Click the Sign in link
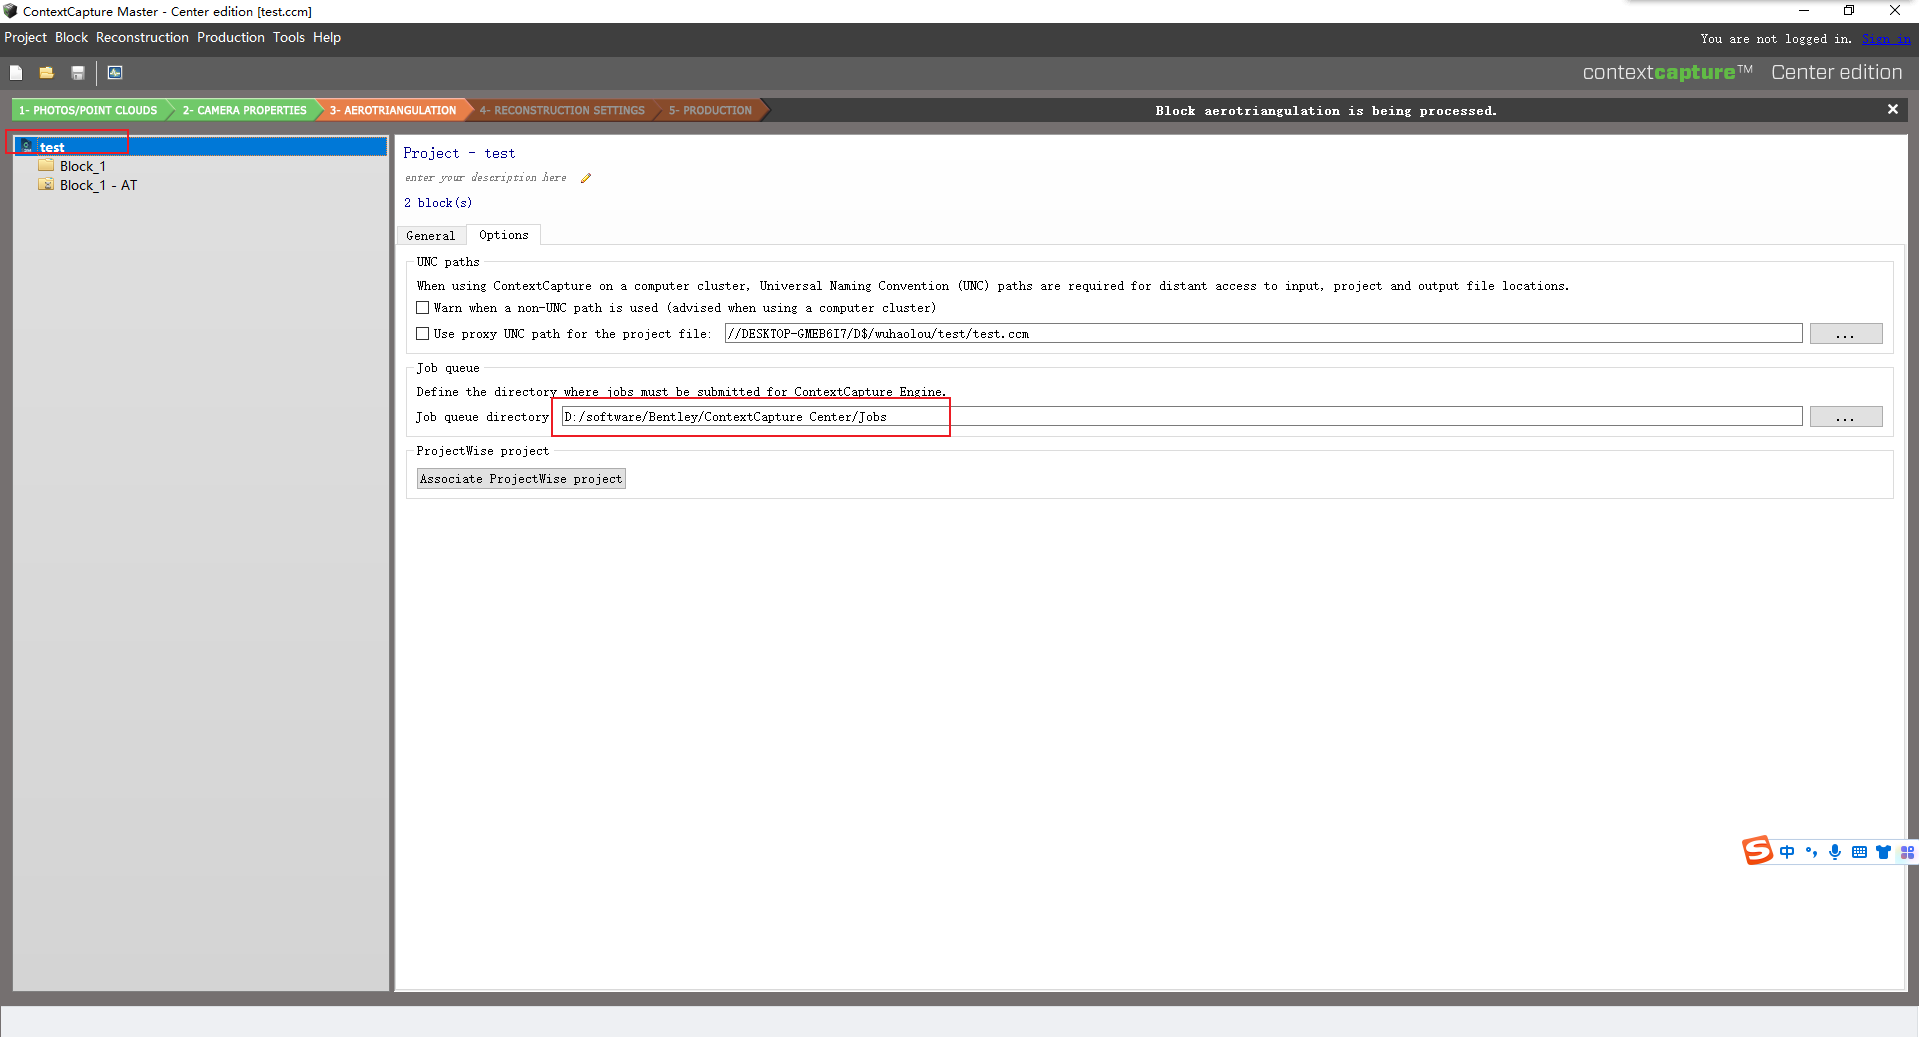This screenshot has height=1037, width=1919. point(1886,39)
